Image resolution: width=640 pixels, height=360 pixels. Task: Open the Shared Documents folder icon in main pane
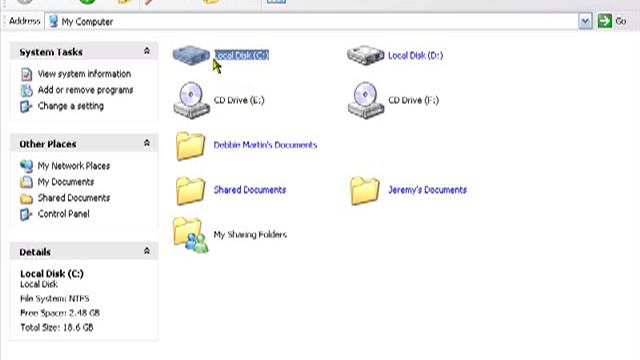[x=190, y=190]
